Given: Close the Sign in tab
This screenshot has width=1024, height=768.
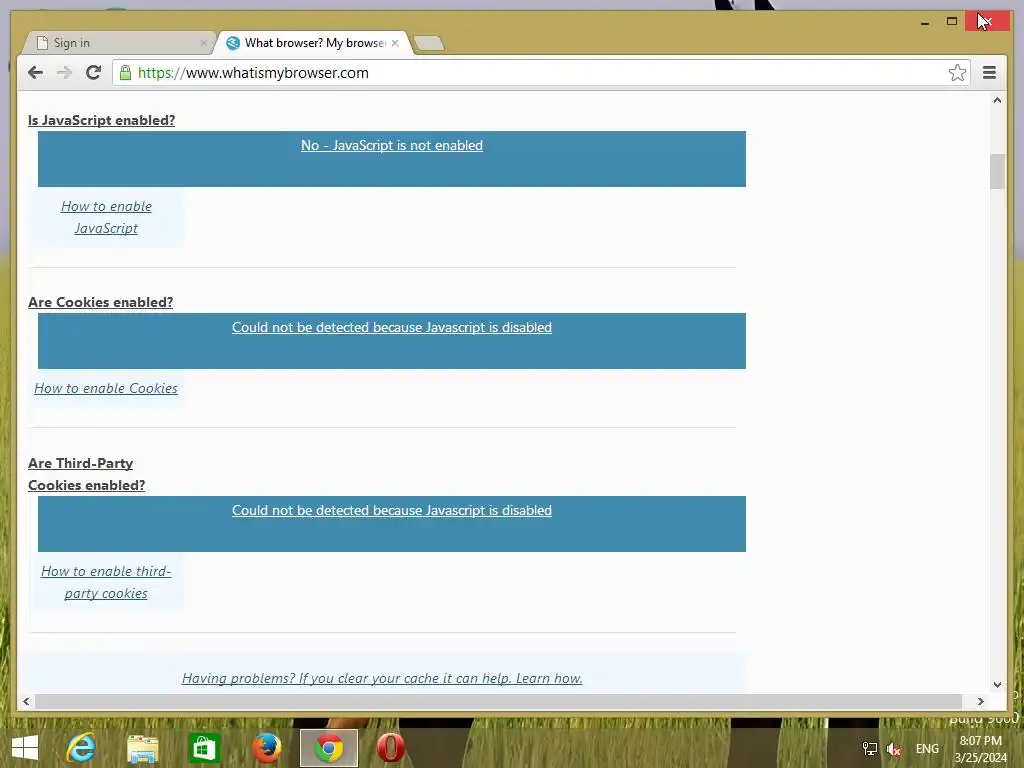Looking at the screenshot, I should click(203, 43).
